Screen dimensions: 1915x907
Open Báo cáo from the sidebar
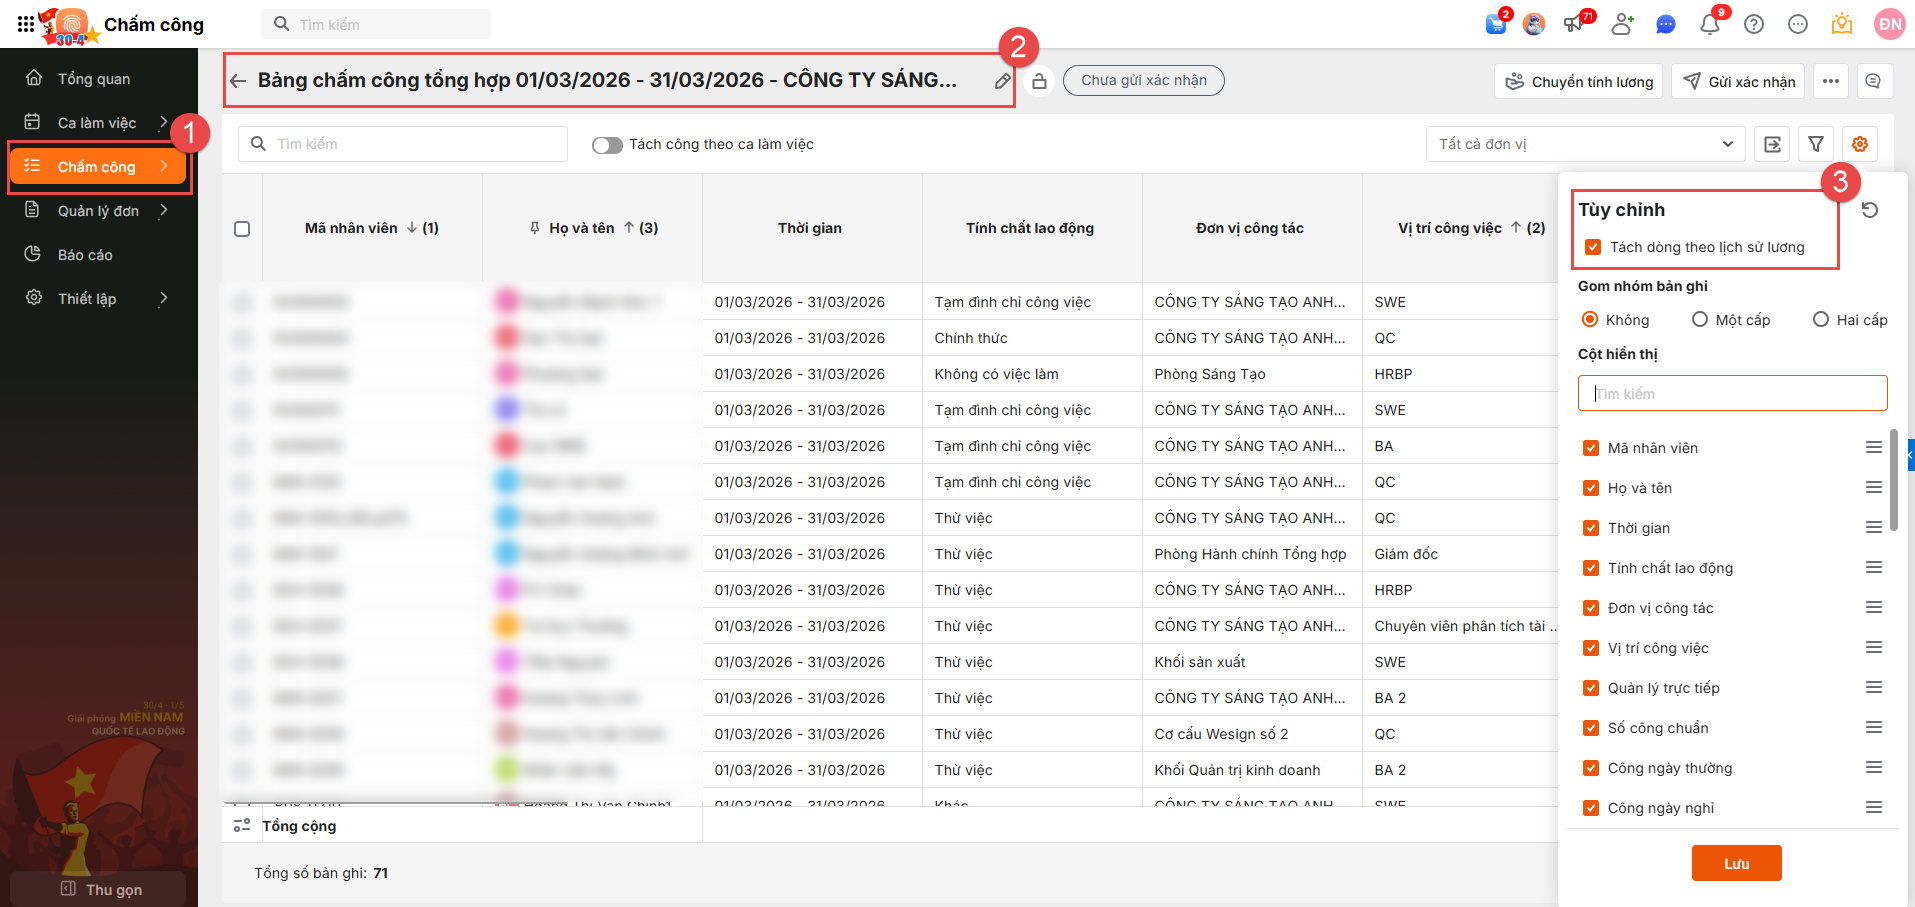[85, 255]
